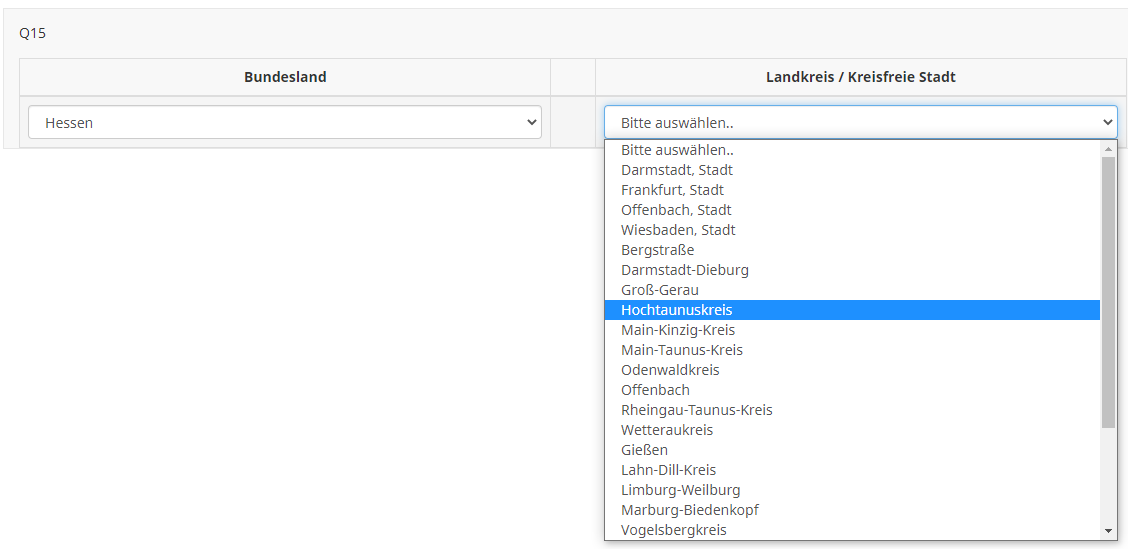This screenshot has height=549, width=1128.
Task: Click the Landkreis / Kreisfreie Stadt column header
Action: 860,77
